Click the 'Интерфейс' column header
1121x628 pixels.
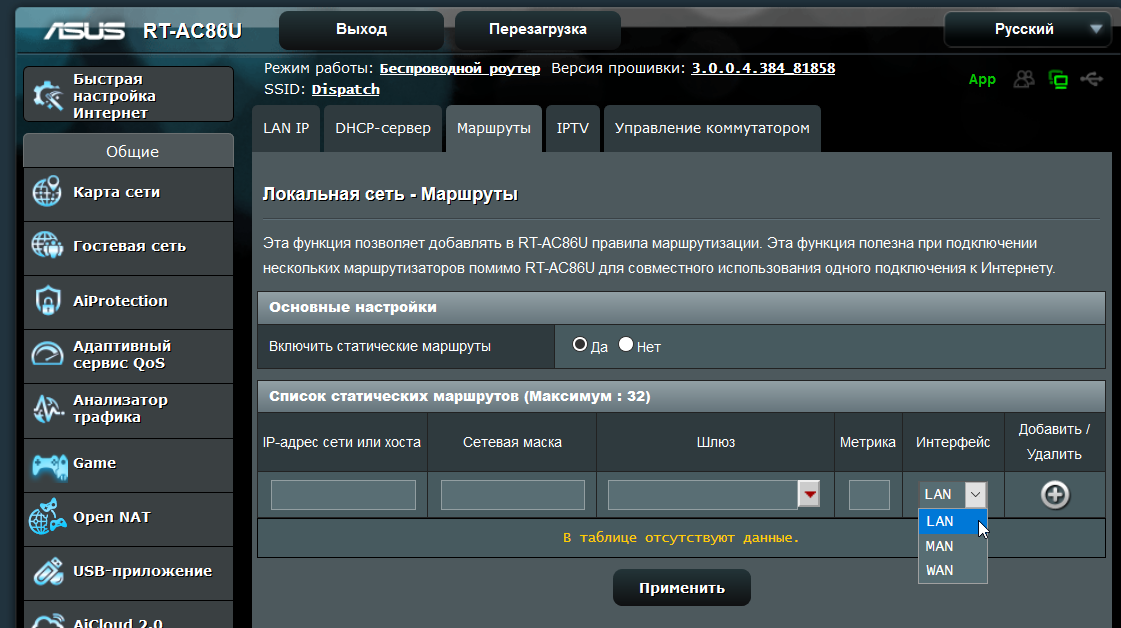click(953, 442)
